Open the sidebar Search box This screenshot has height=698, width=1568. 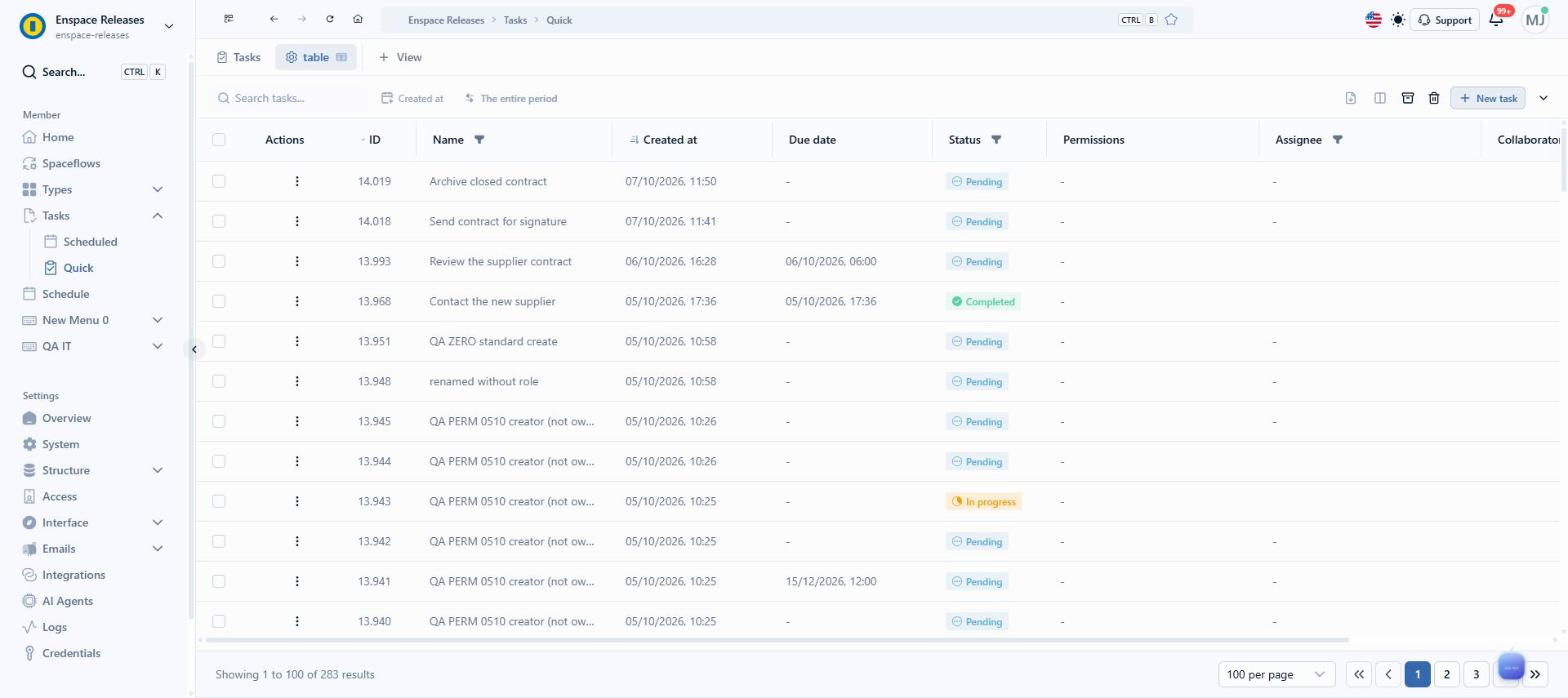tap(93, 72)
